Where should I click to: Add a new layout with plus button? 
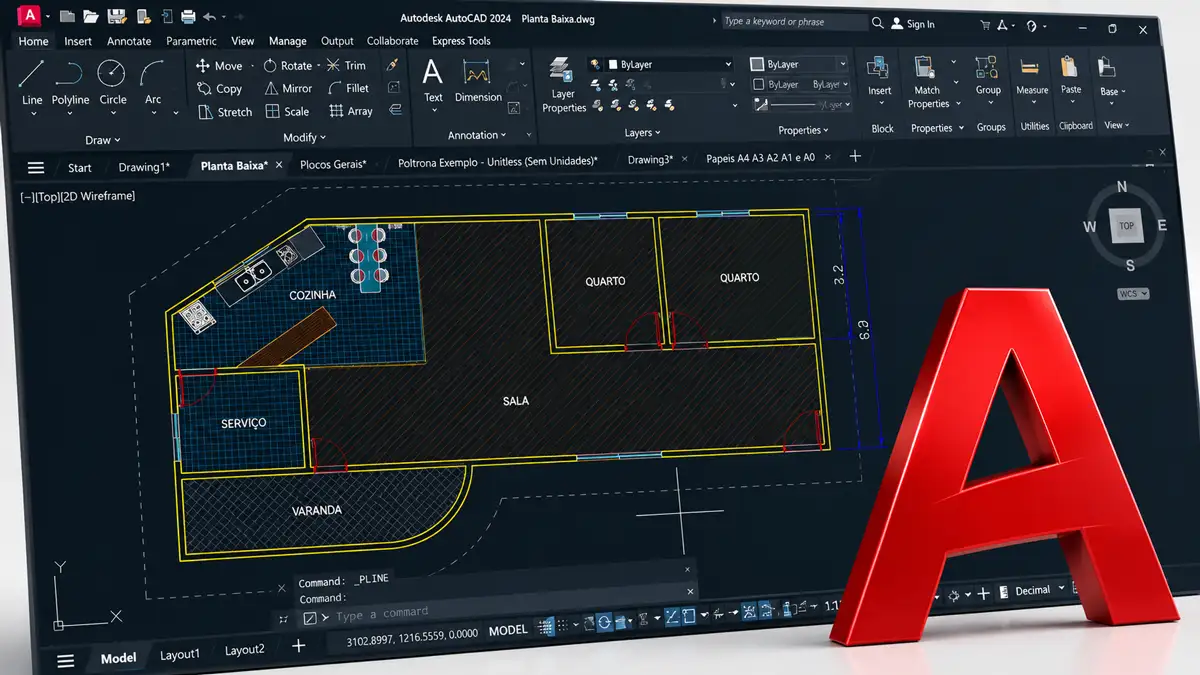[298, 646]
